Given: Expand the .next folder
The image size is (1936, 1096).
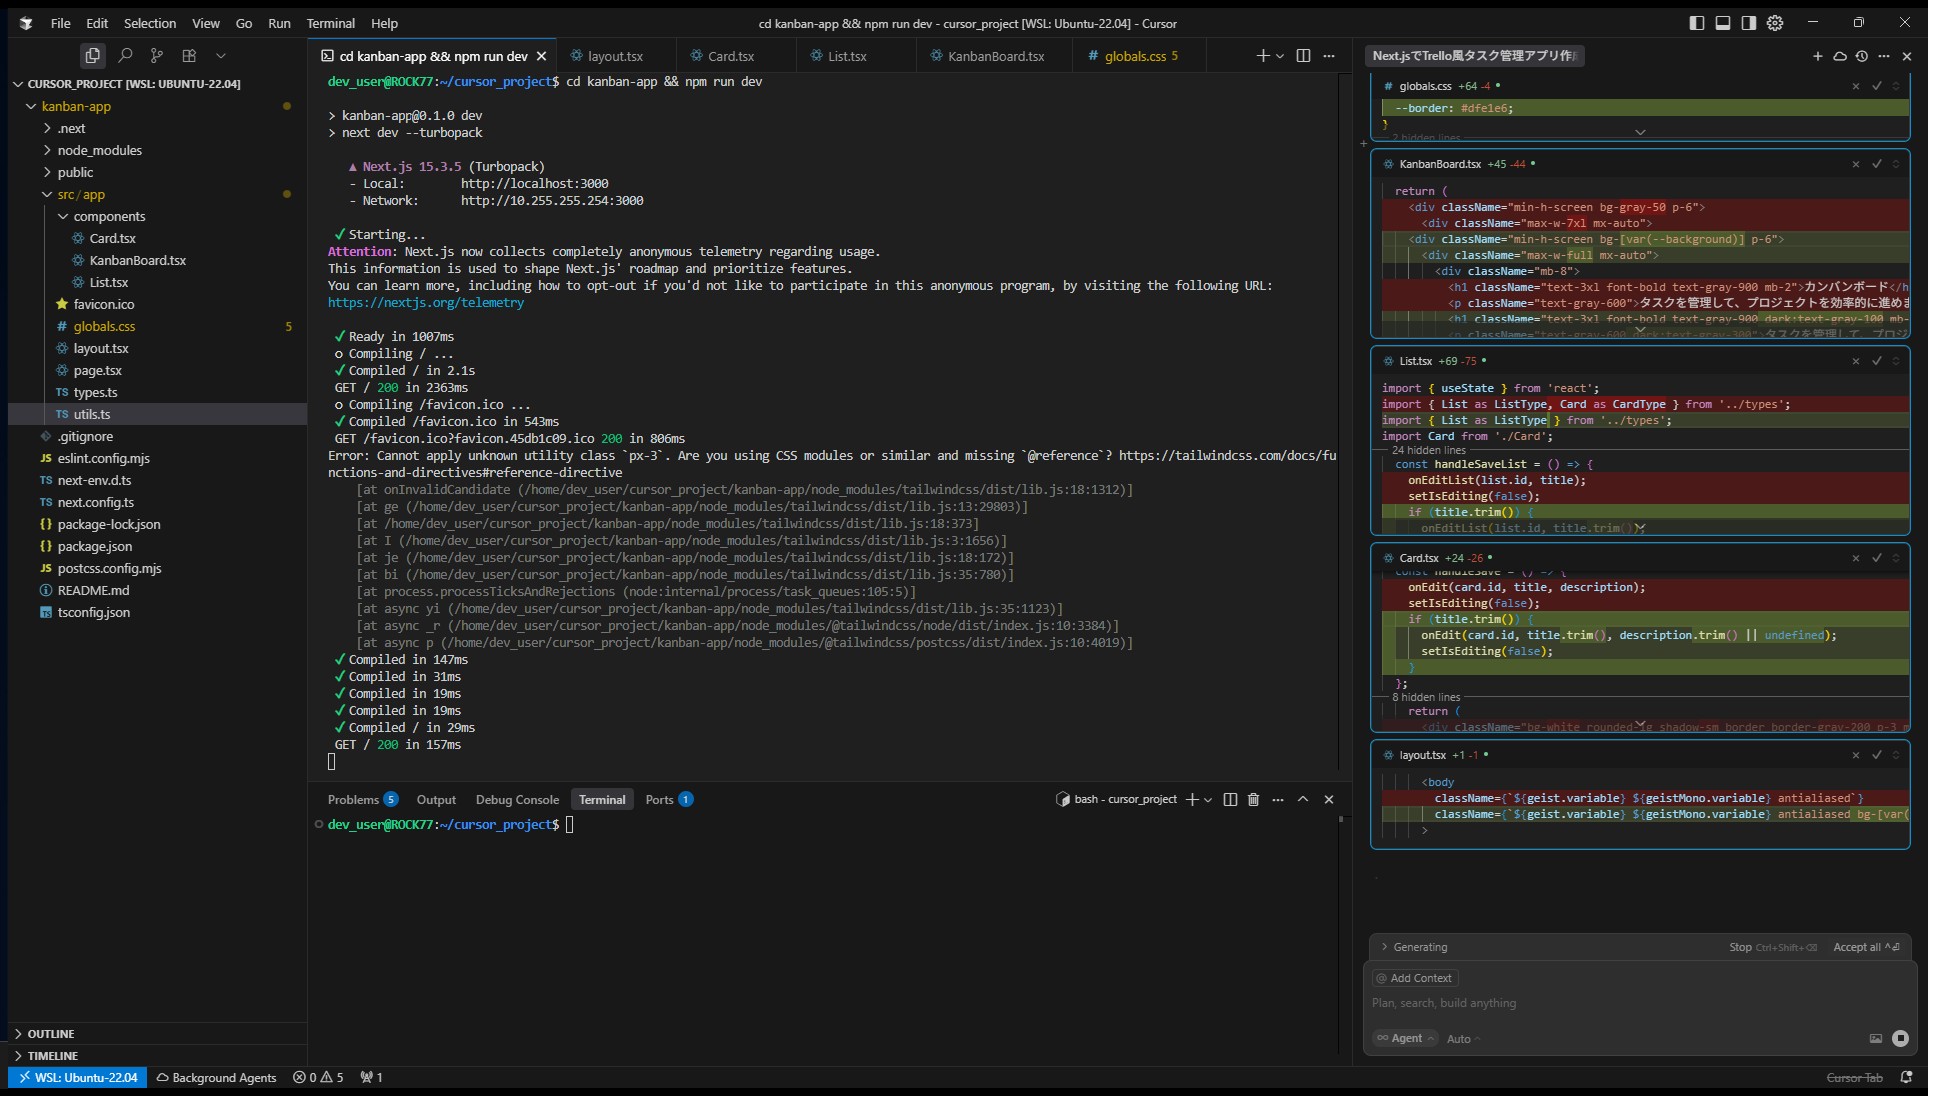Looking at the screenshot, I should (71, 128).
